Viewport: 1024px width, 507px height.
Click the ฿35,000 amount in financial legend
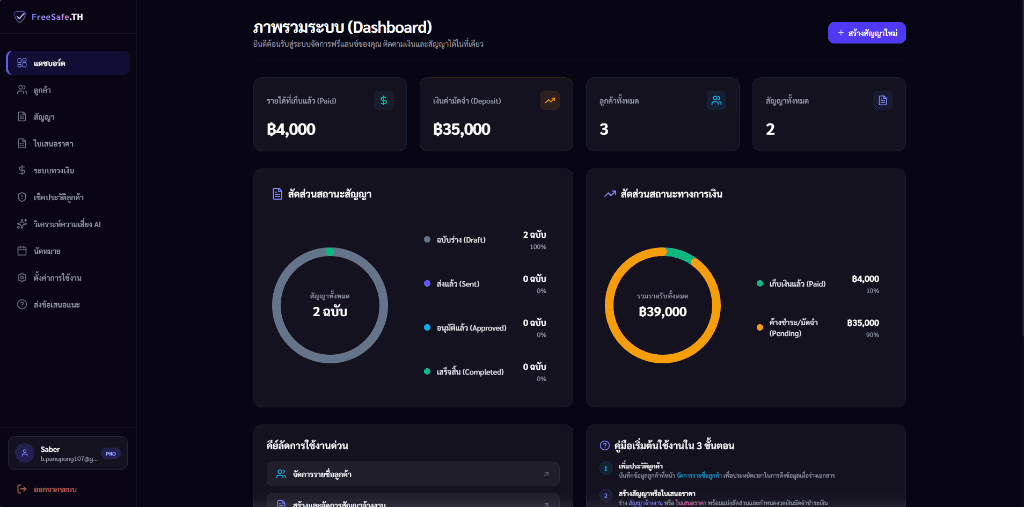[x=863, y=323]
